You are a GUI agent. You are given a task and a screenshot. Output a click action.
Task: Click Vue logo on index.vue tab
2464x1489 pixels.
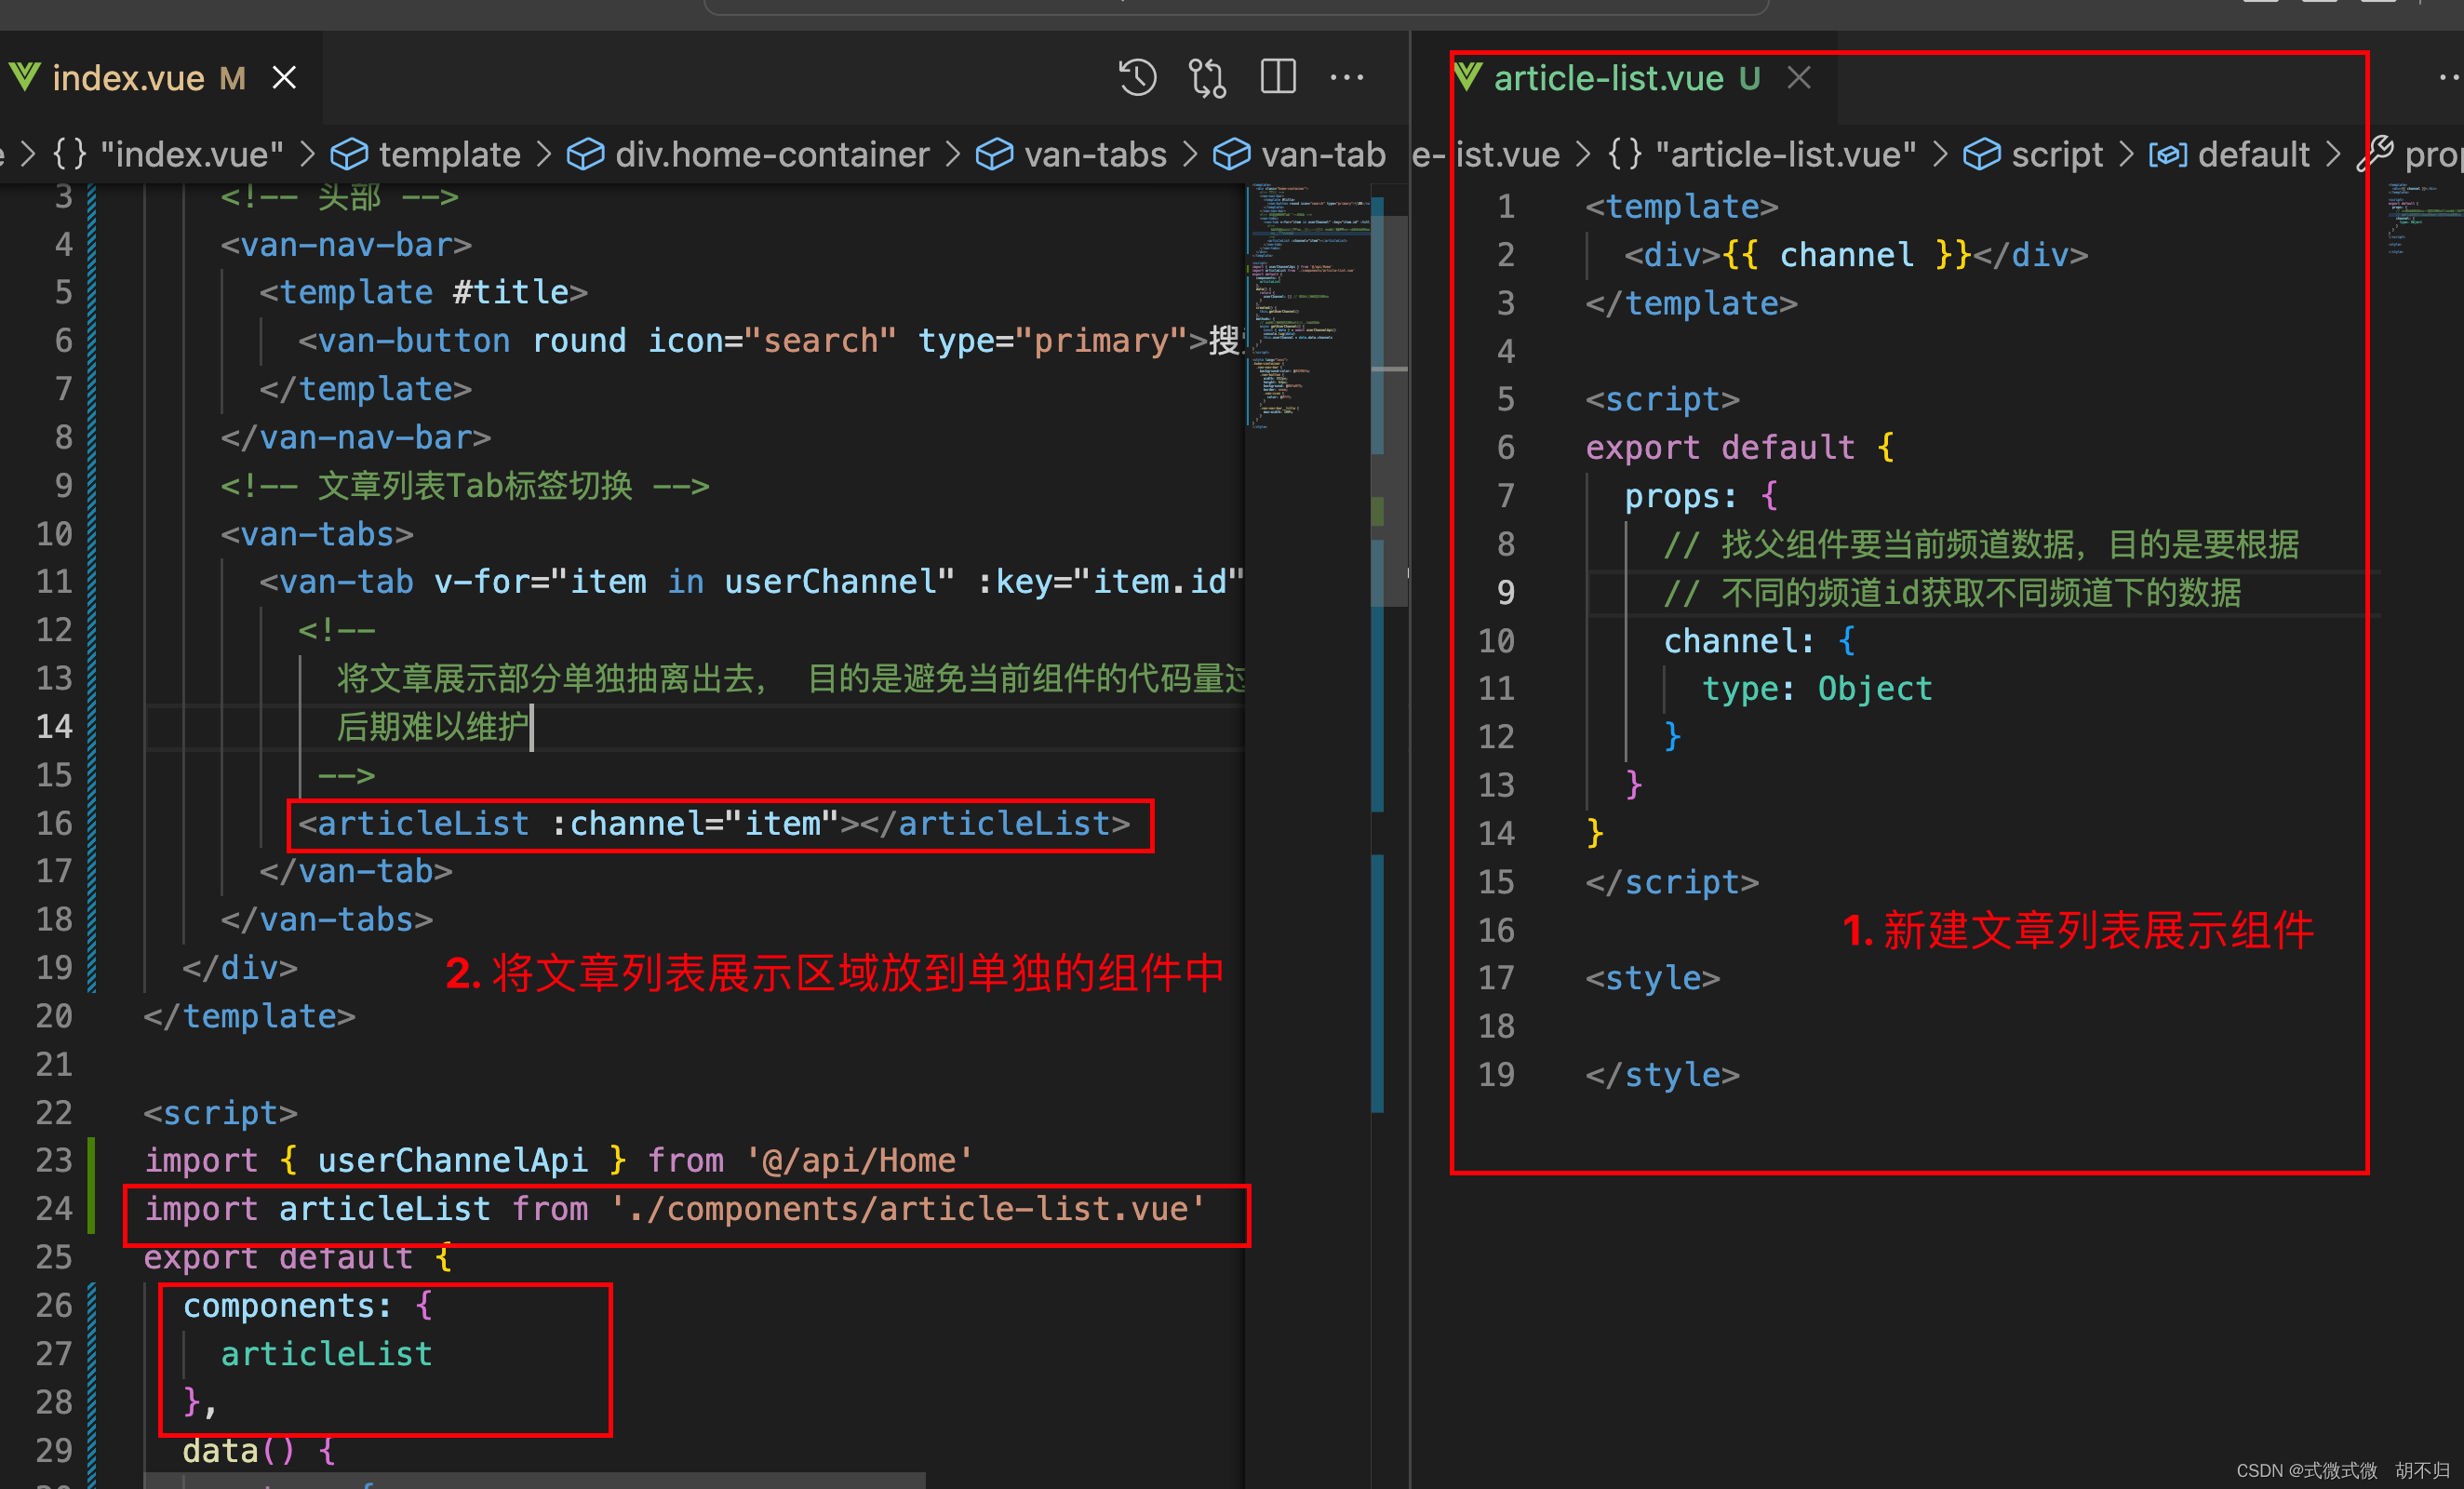25,78
